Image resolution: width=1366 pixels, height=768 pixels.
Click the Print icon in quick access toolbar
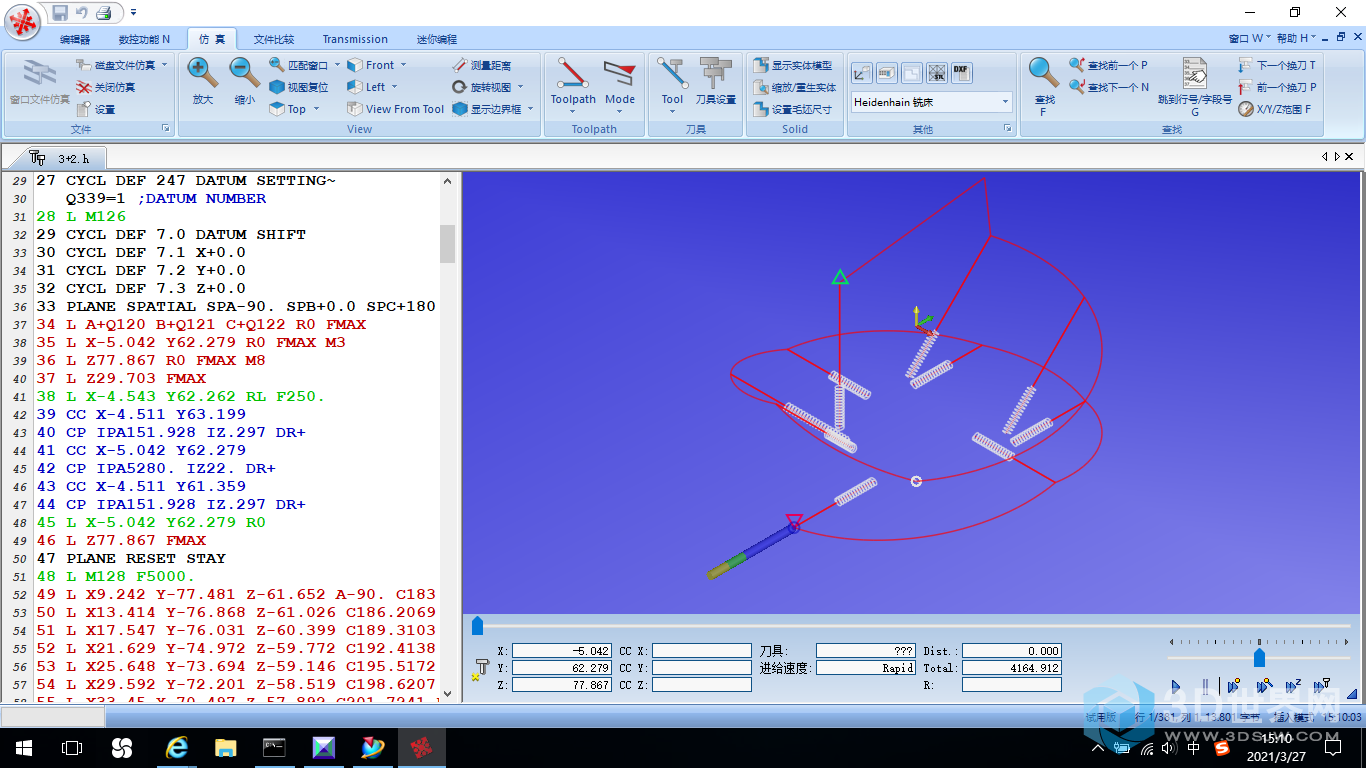tap(104, 13)
